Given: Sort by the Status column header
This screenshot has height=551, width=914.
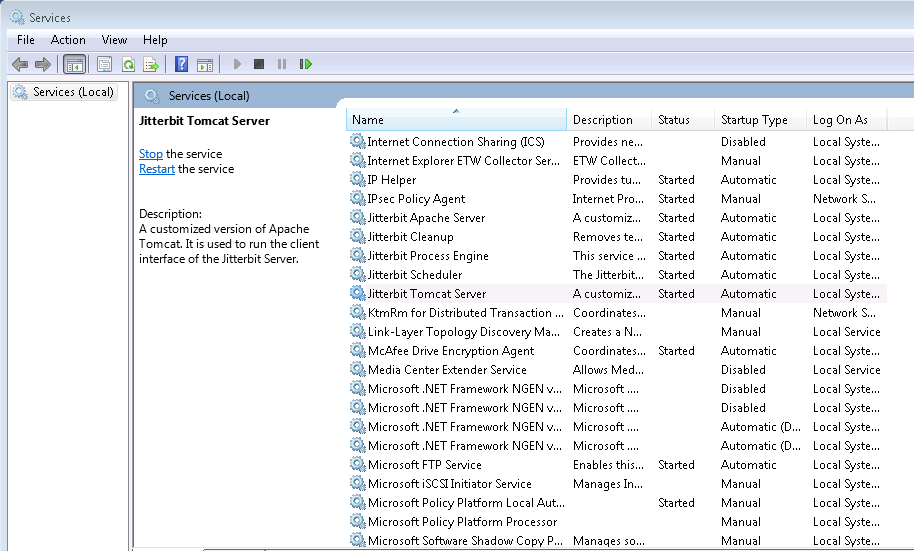Looking at the screenshot, I should 674,120.
